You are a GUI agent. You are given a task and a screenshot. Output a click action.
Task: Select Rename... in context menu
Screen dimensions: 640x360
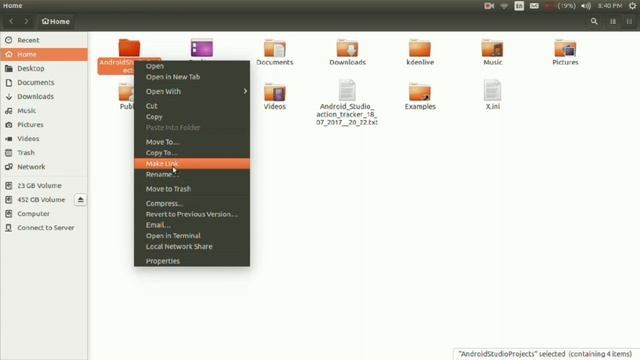192,174
